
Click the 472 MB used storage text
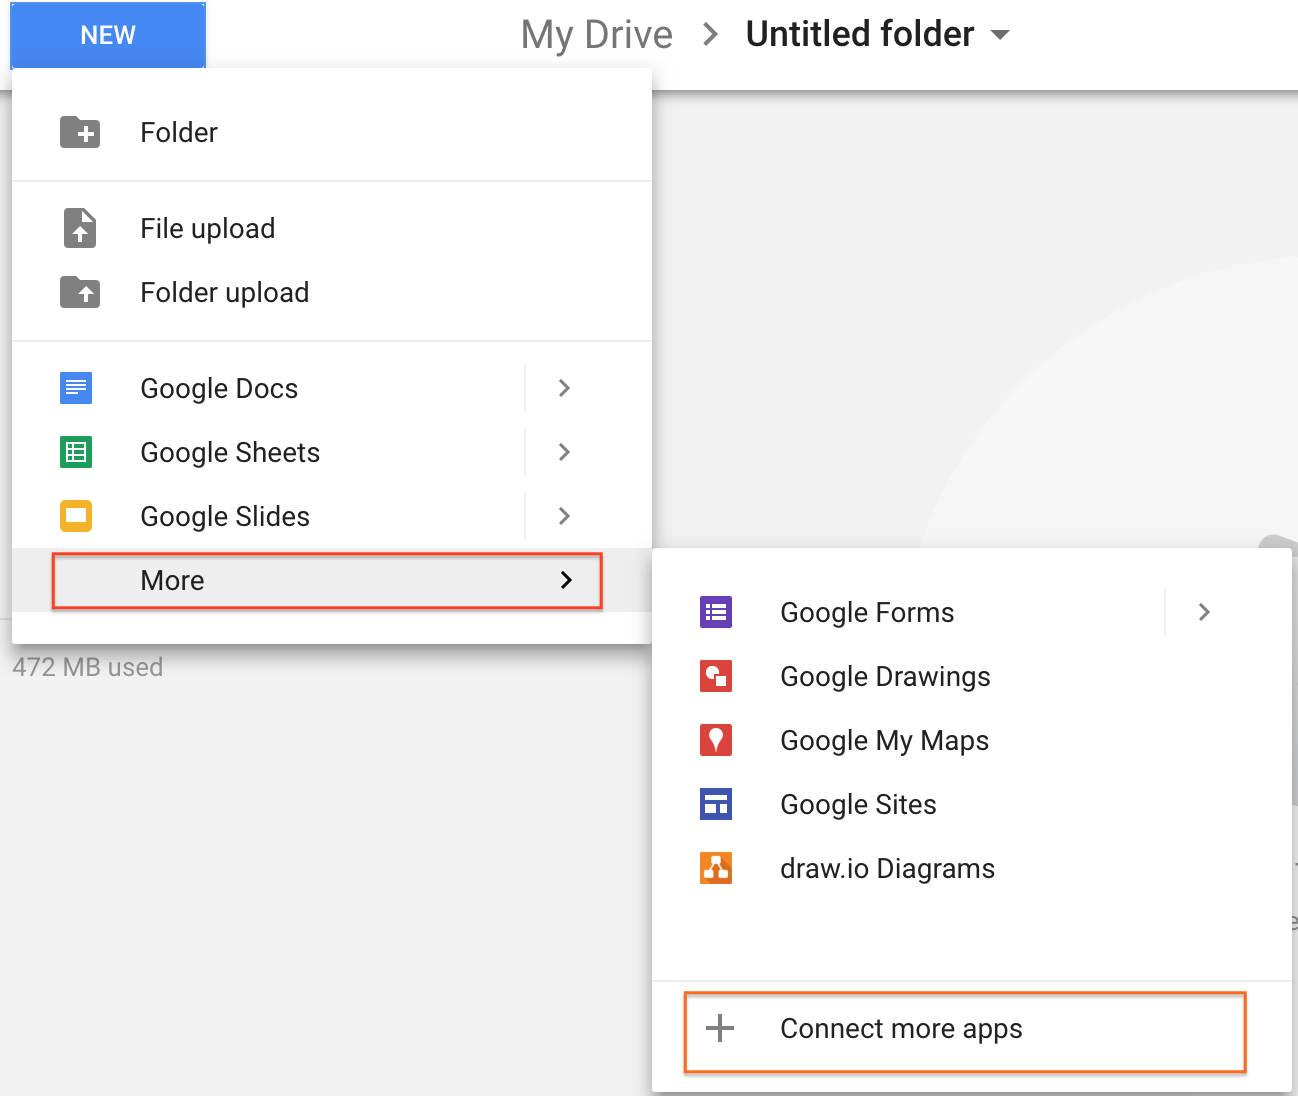pyautogui.click(x=88, y=667)
